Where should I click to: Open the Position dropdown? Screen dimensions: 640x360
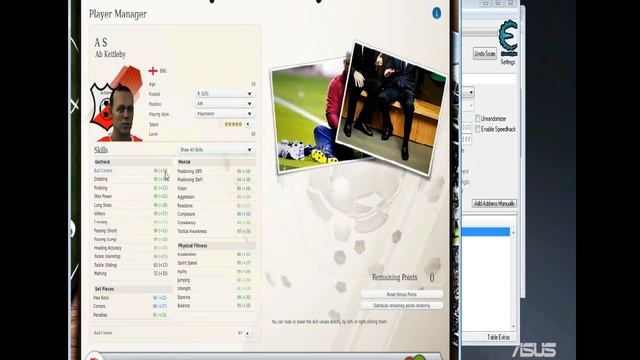pyautogui.click(x=224, y=104)
